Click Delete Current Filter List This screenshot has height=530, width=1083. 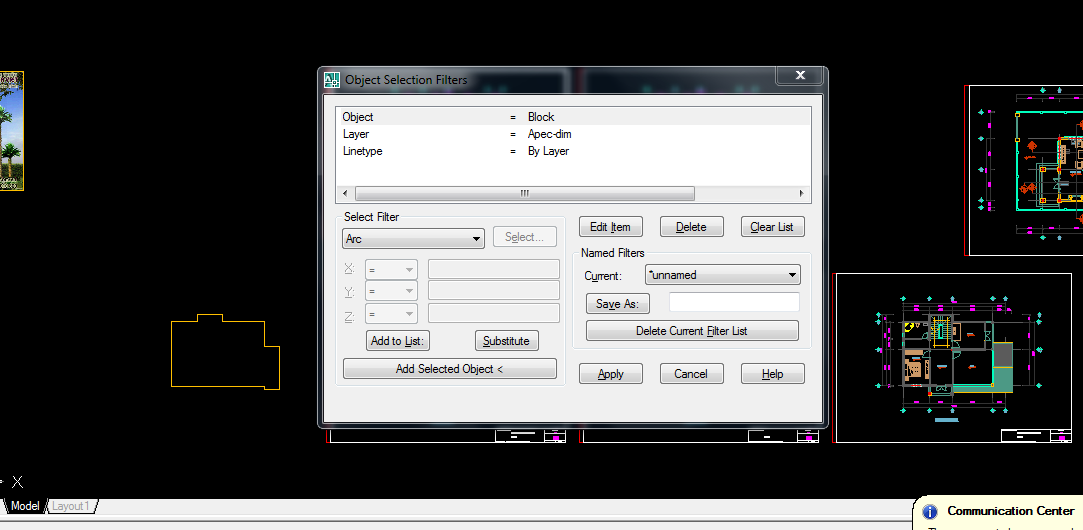click(692, 330)
